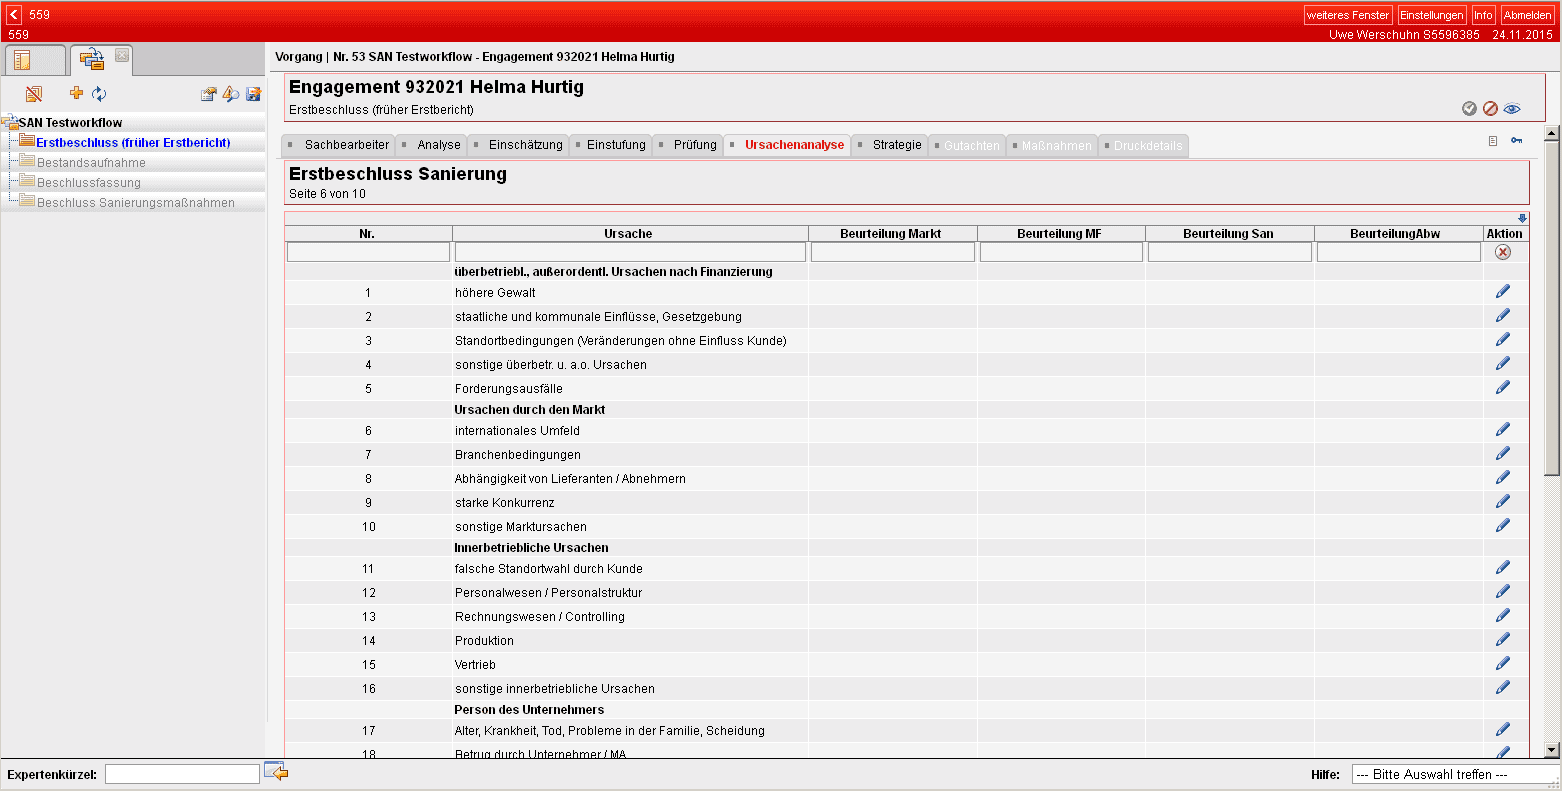Edit the Produktion row pencil

[1503, 639]
